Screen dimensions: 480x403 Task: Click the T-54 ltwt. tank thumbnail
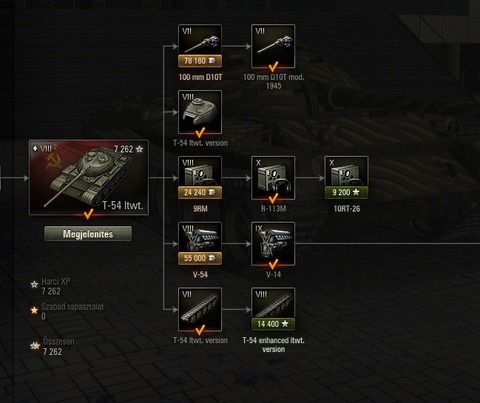[89, 178]
